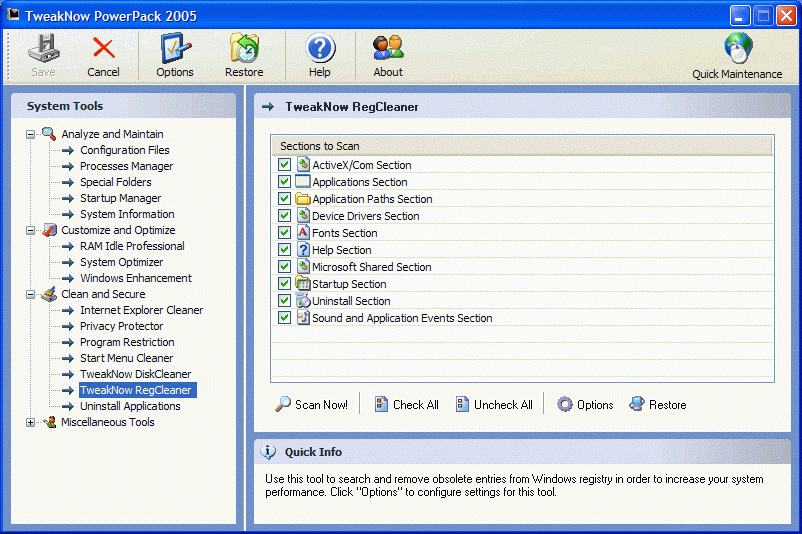Screen dimensions: 802x534
Task: Select the Applications Section row text
Action: pyautogui.click(x=360, y=182)
